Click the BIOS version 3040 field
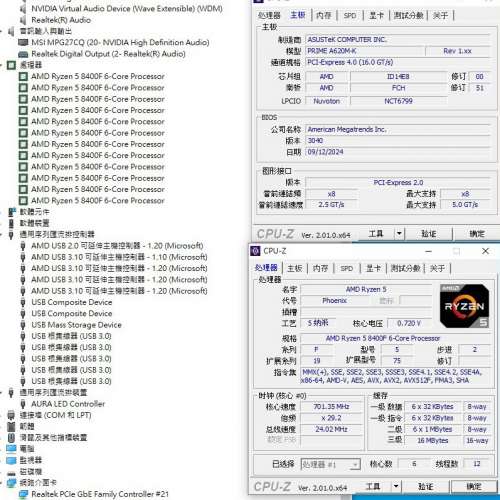 coord(398,141)
